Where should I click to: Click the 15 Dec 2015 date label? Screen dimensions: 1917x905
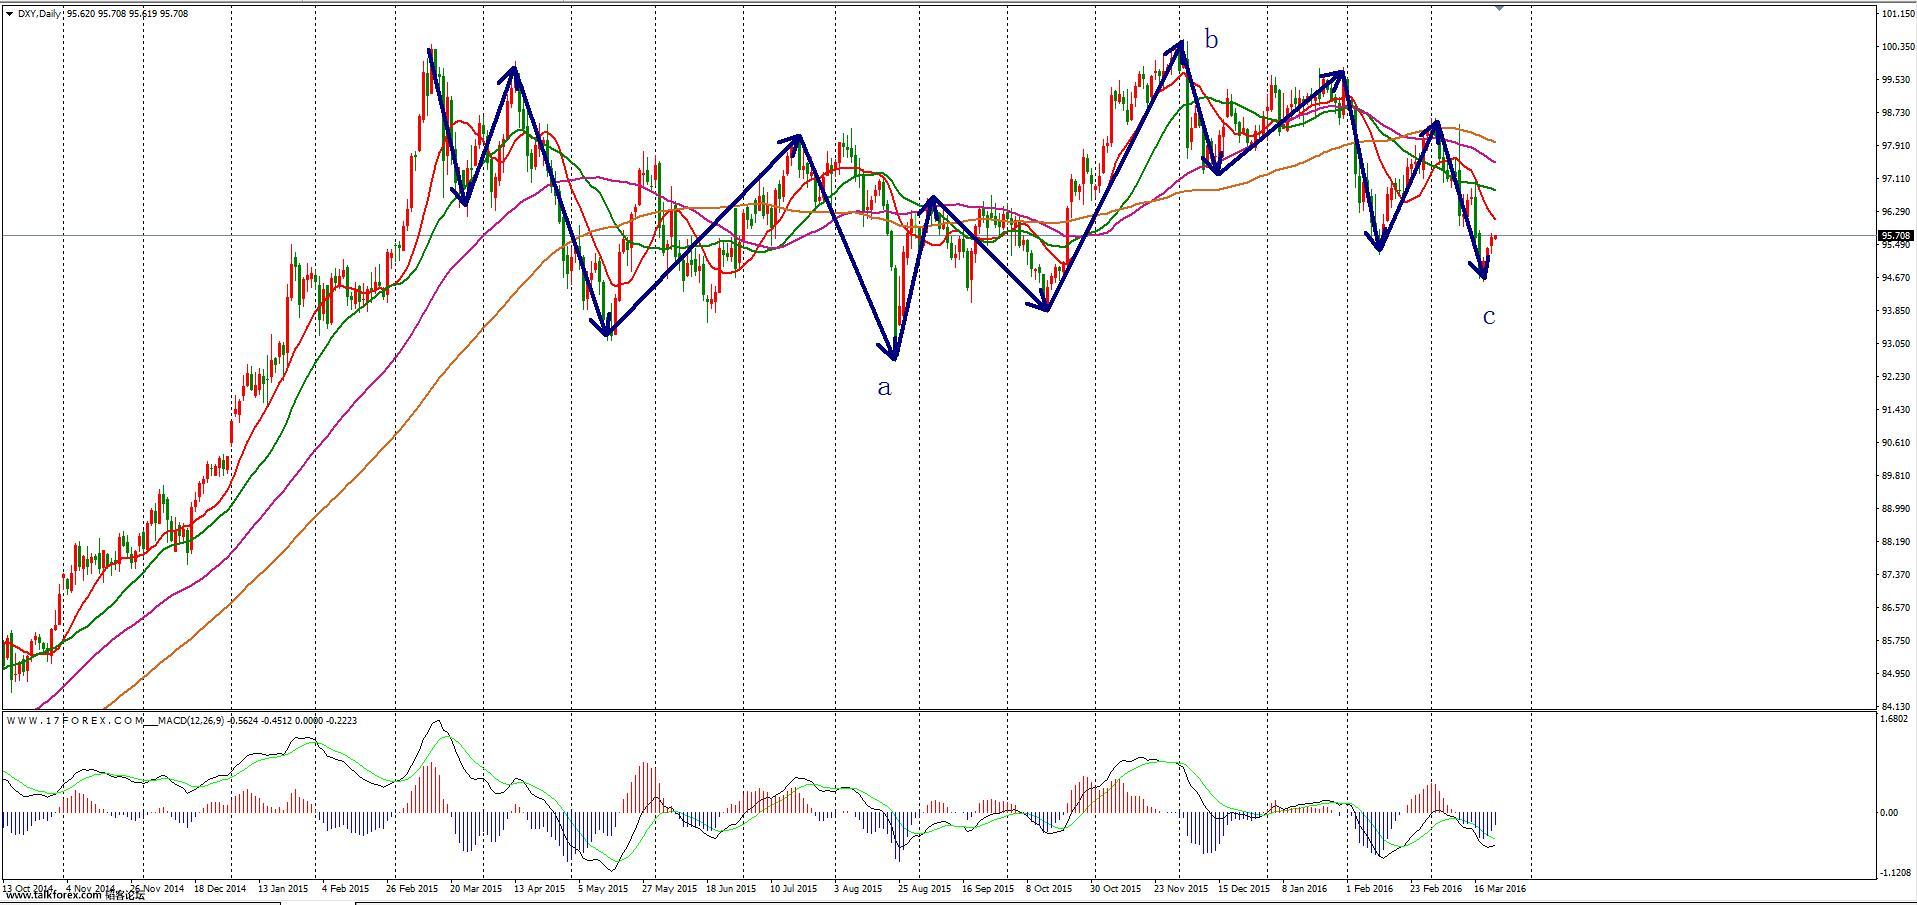coord(1244,888)
